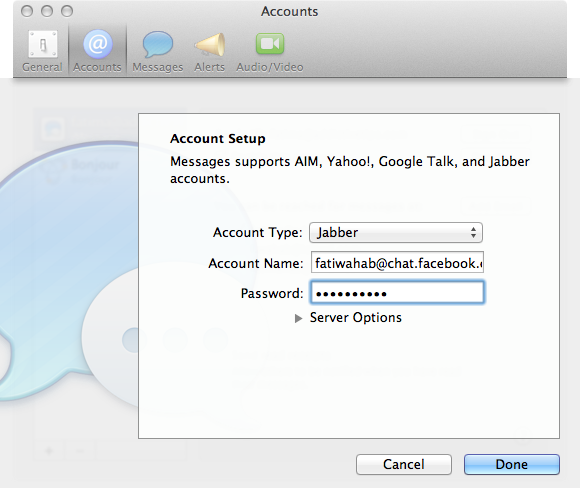This screenshot has width=580, height=488.
Task: Open the Account Type dropdown showing Jabber
Action: 396,233
